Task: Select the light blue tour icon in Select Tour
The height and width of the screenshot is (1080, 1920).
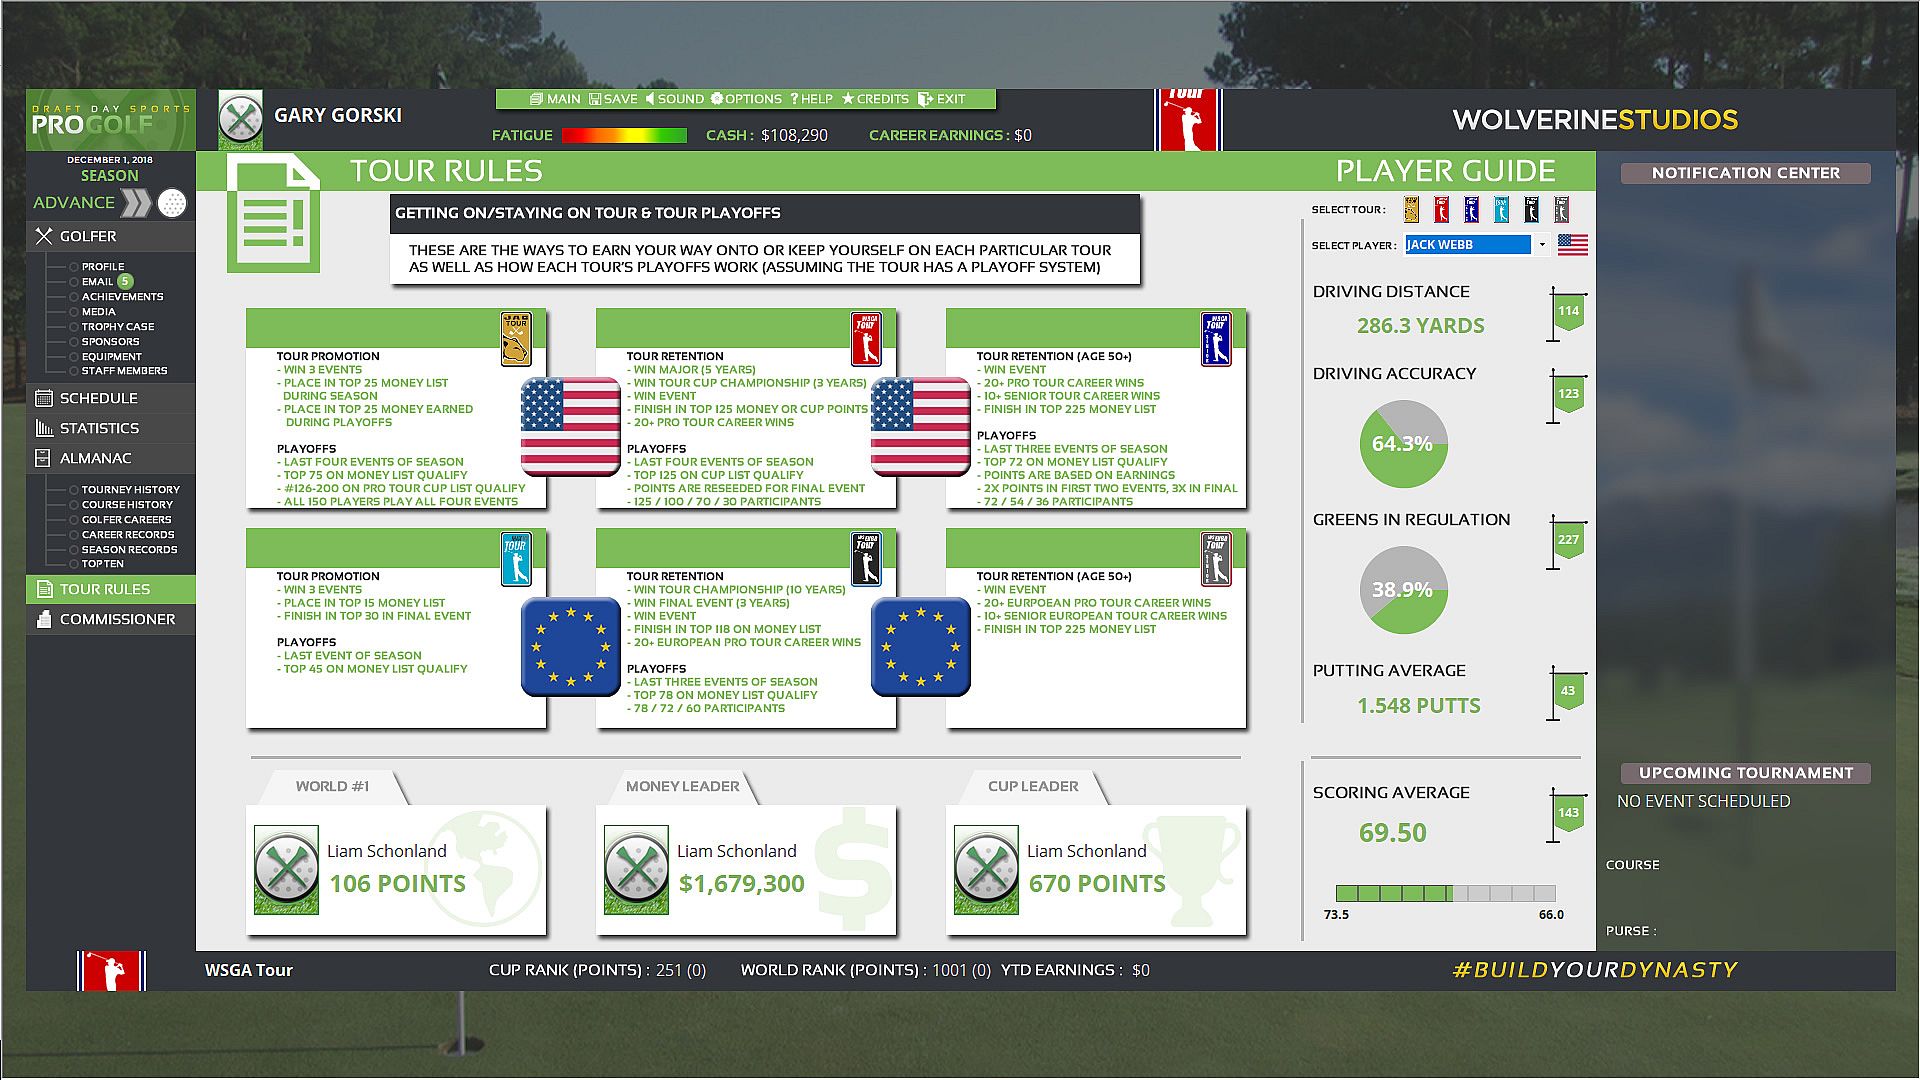Action: pos(1501,209)
